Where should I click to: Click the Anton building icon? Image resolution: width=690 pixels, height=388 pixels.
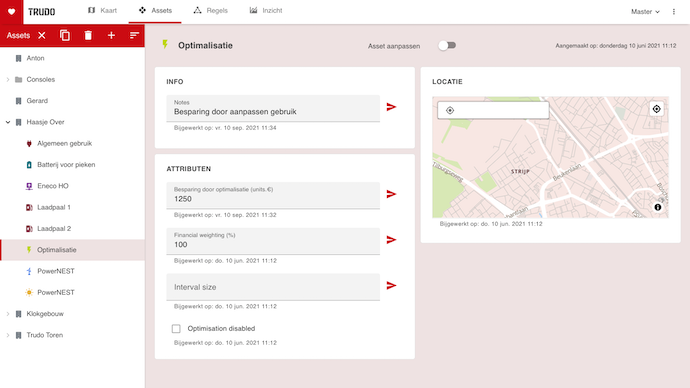18,58
